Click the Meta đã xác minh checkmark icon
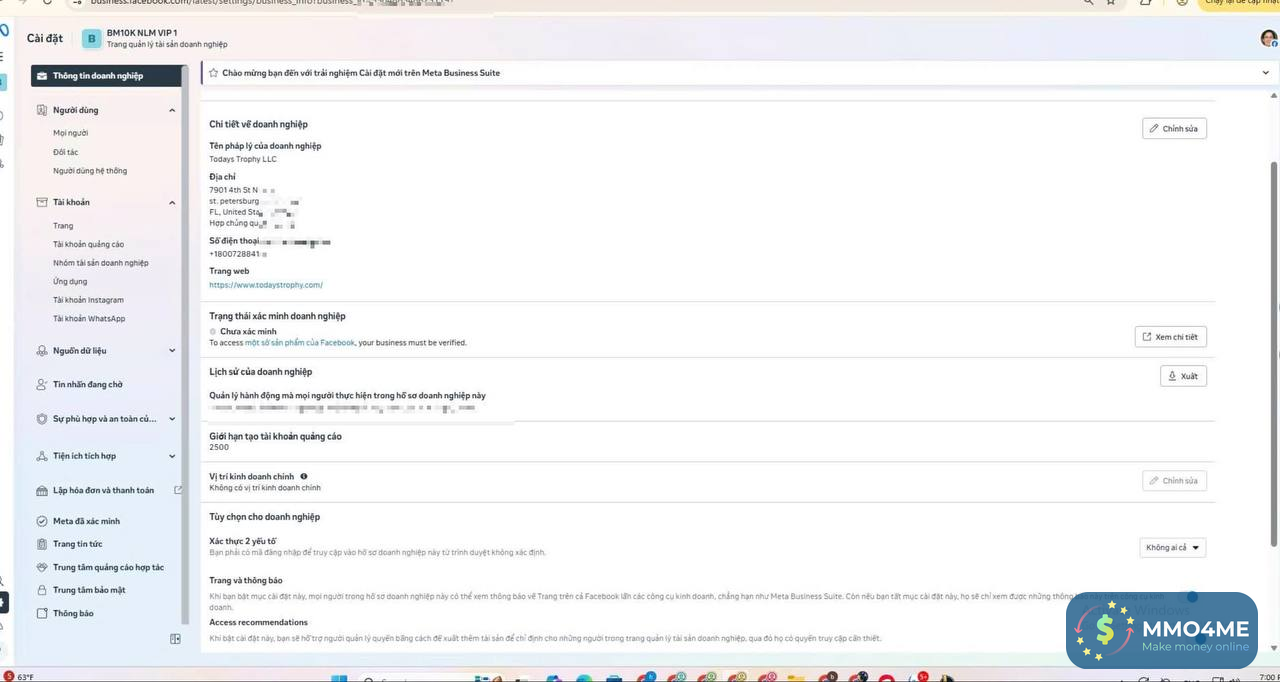Screen dimensions: 1280x682 pyautogui.click(x=42, y=521)
